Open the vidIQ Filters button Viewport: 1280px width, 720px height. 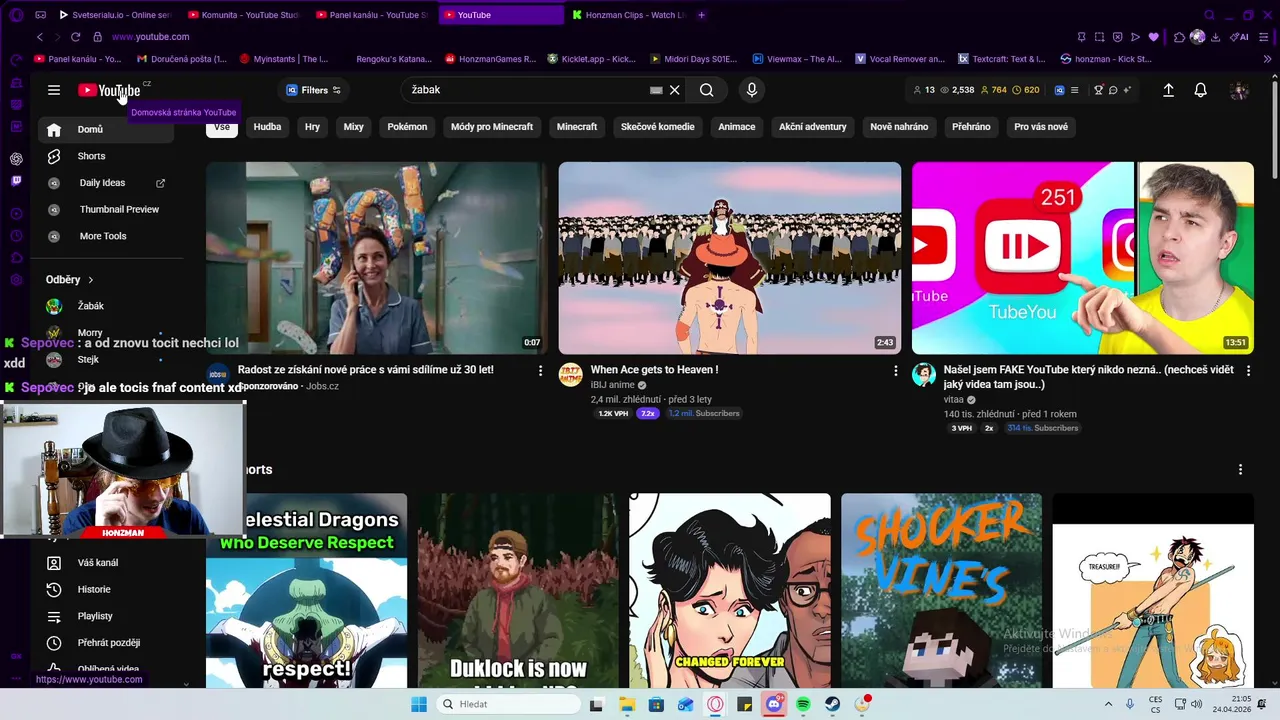tap(314, 90)
